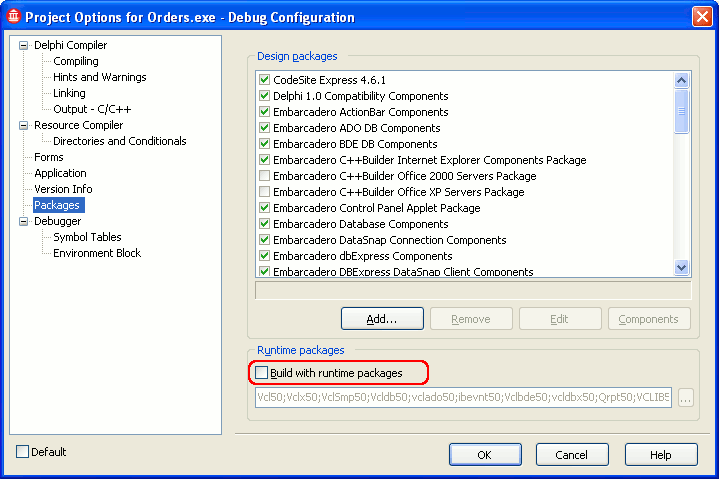The image size is (719, 479).
Task: Select Hints and Warnings in the tree
Action: point(99,77)
